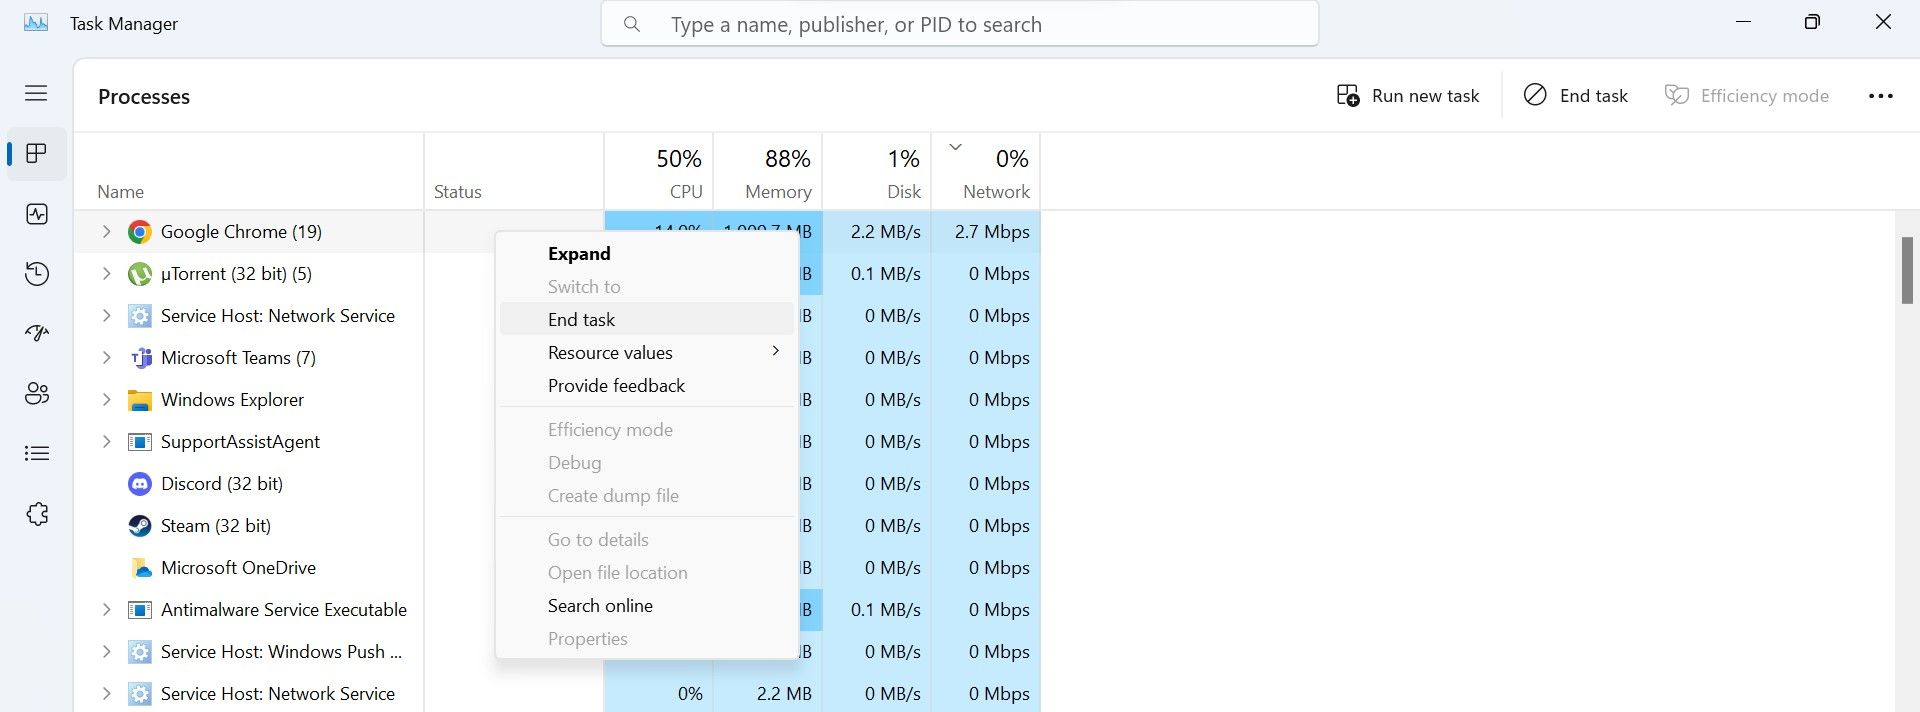Click the 2.2 MB memory value in last row

[784, 694]
